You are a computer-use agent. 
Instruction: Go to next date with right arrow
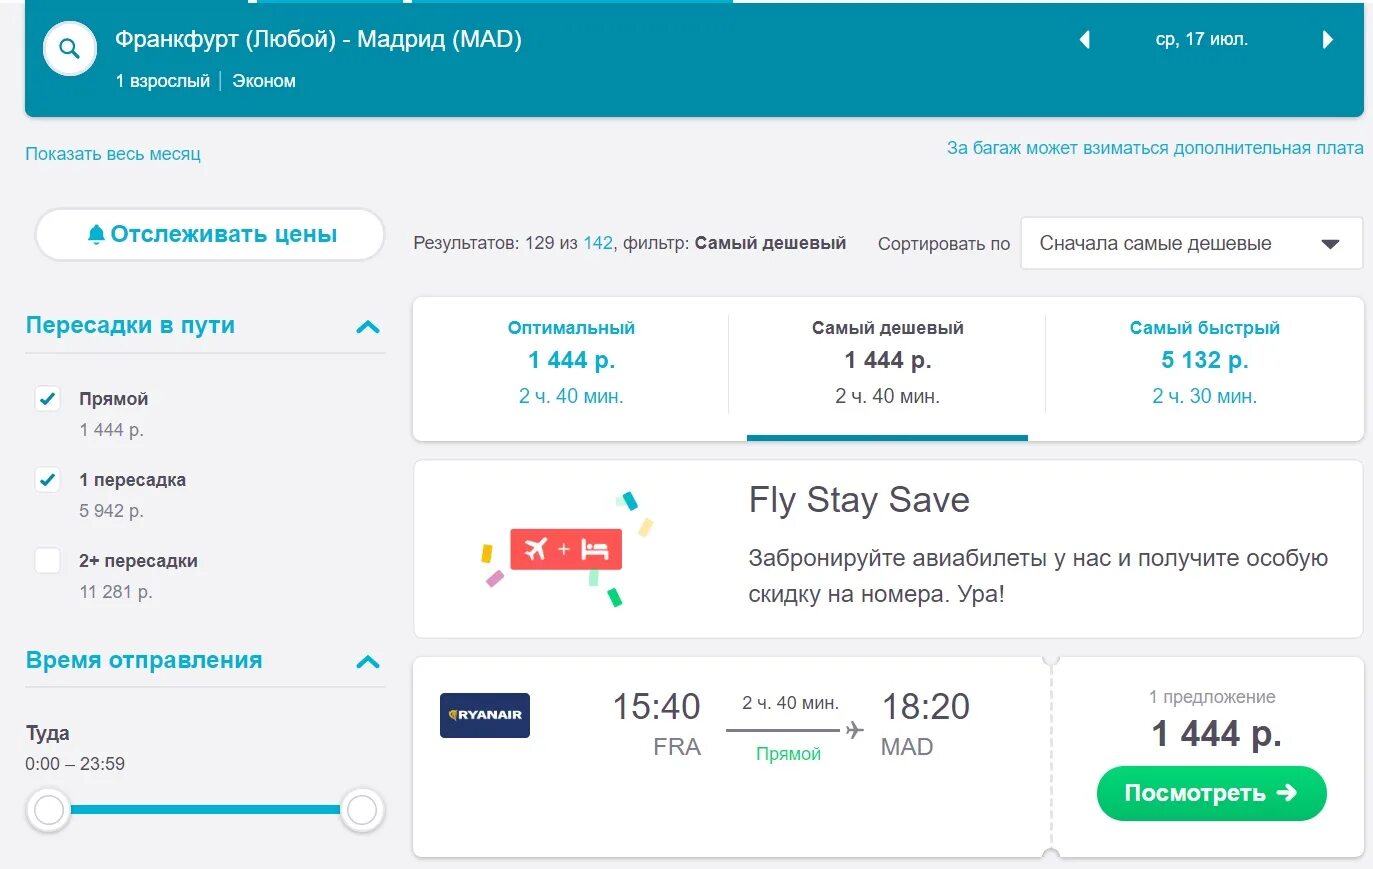[x=1327, y=40]
